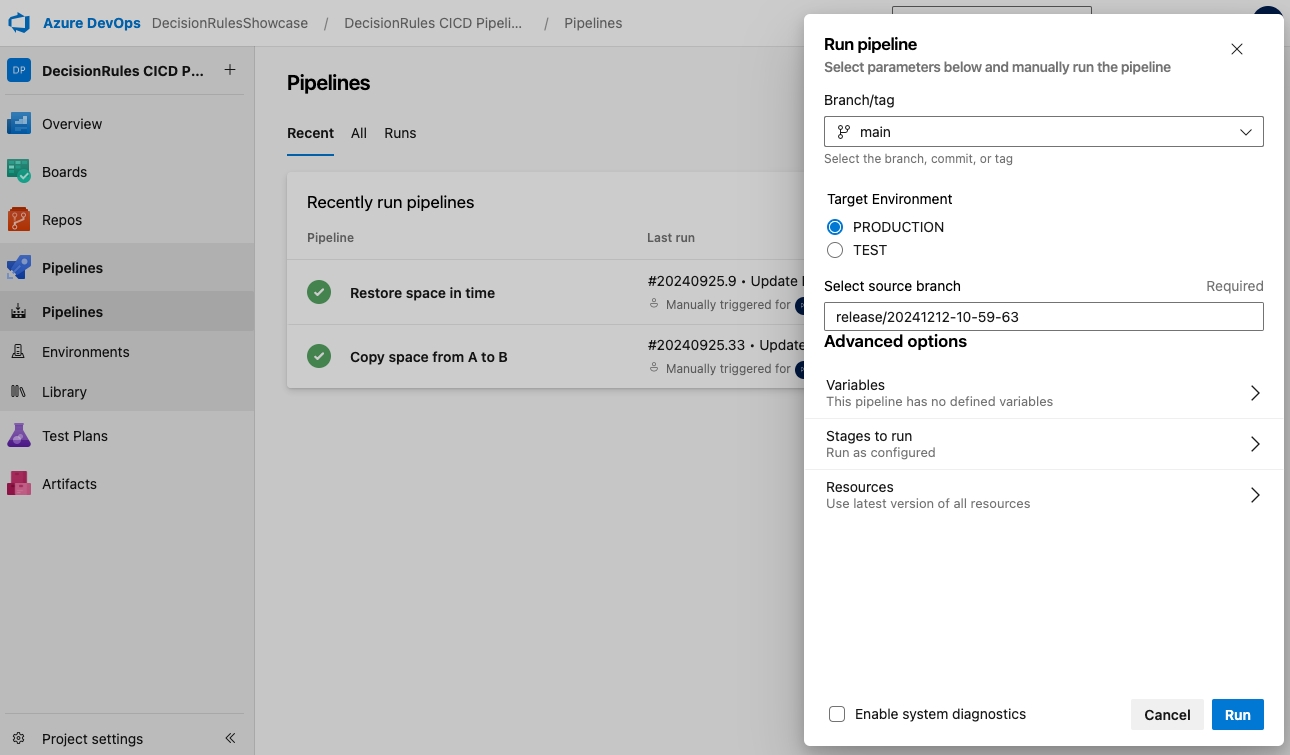Select the TEST target environment
The height and width of the screenshot is (755, 1290).
click(835, 250)
